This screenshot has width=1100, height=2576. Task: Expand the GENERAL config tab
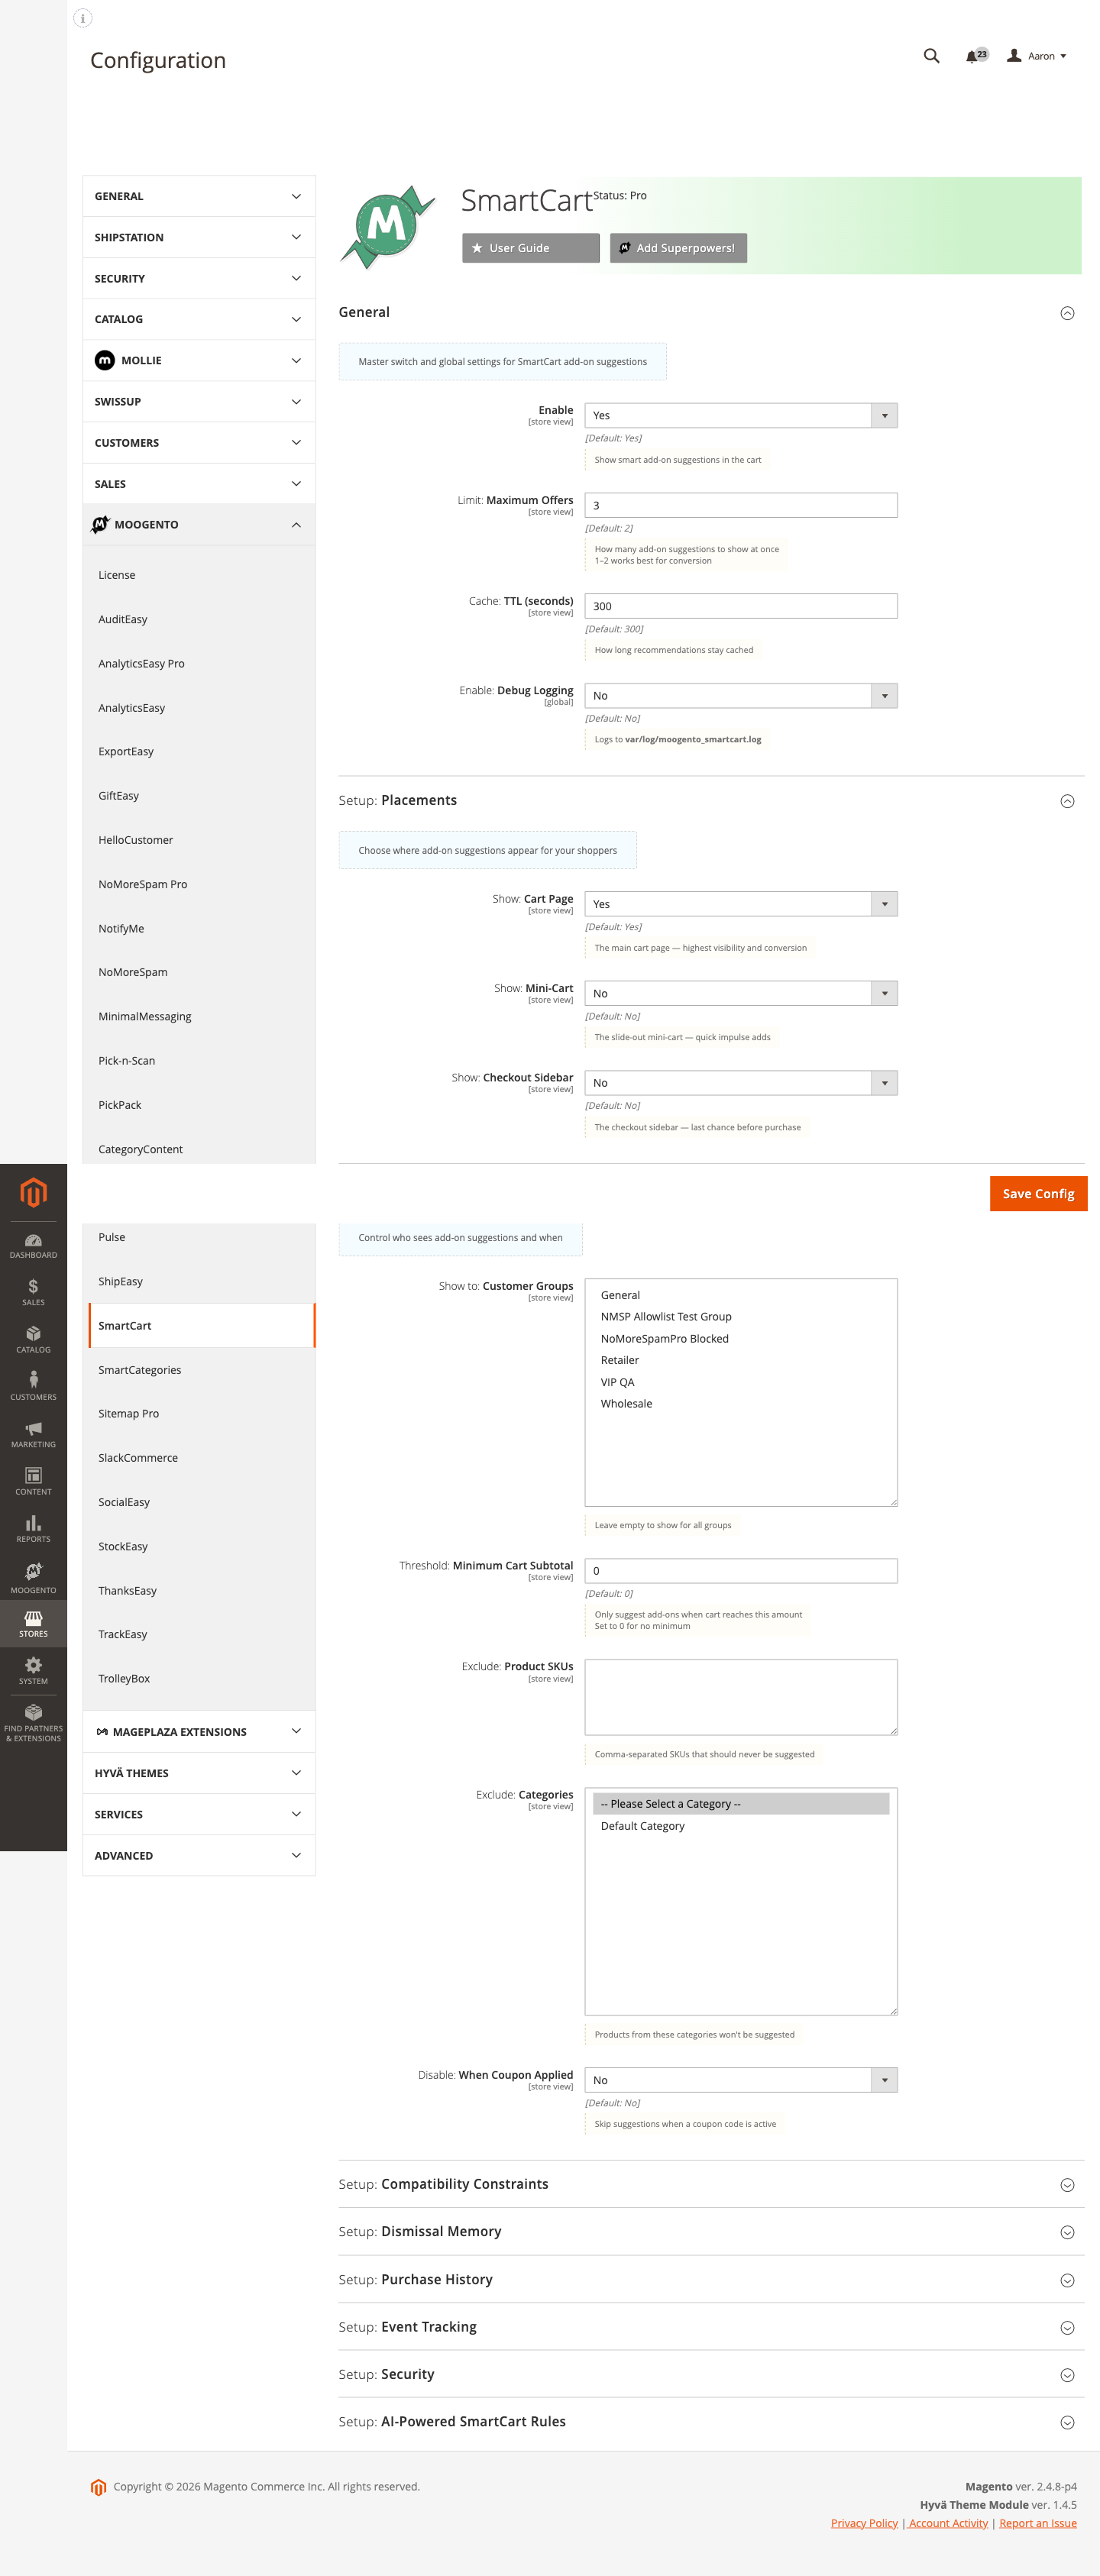click(199, 196)
